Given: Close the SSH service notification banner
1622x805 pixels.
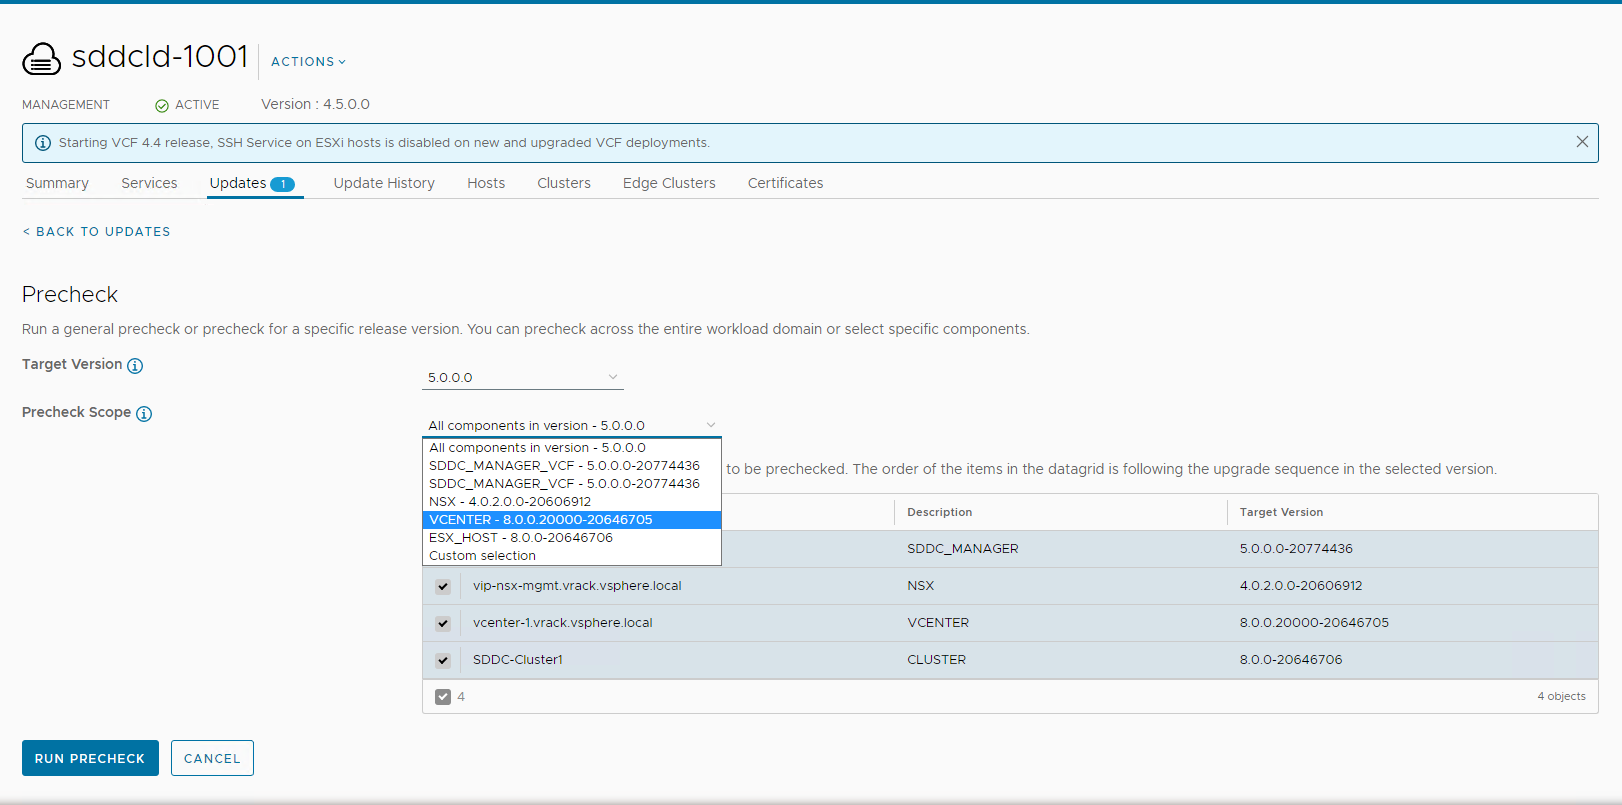Looking at the screenshot, I should point(1582,142).
